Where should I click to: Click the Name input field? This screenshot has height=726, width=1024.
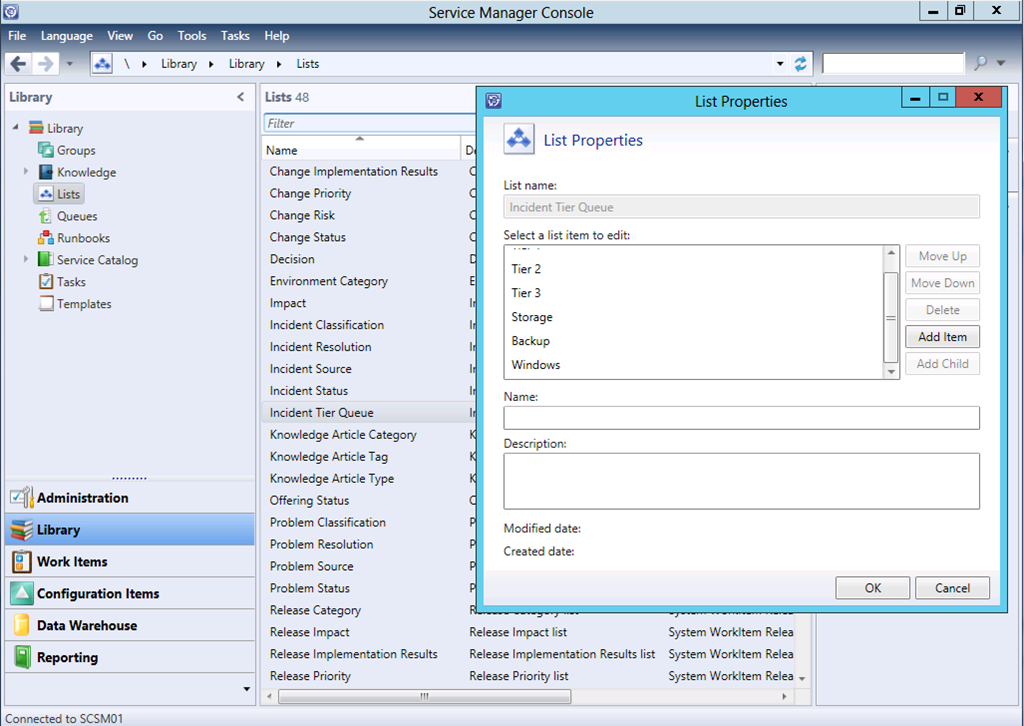(x=741, y=418)
